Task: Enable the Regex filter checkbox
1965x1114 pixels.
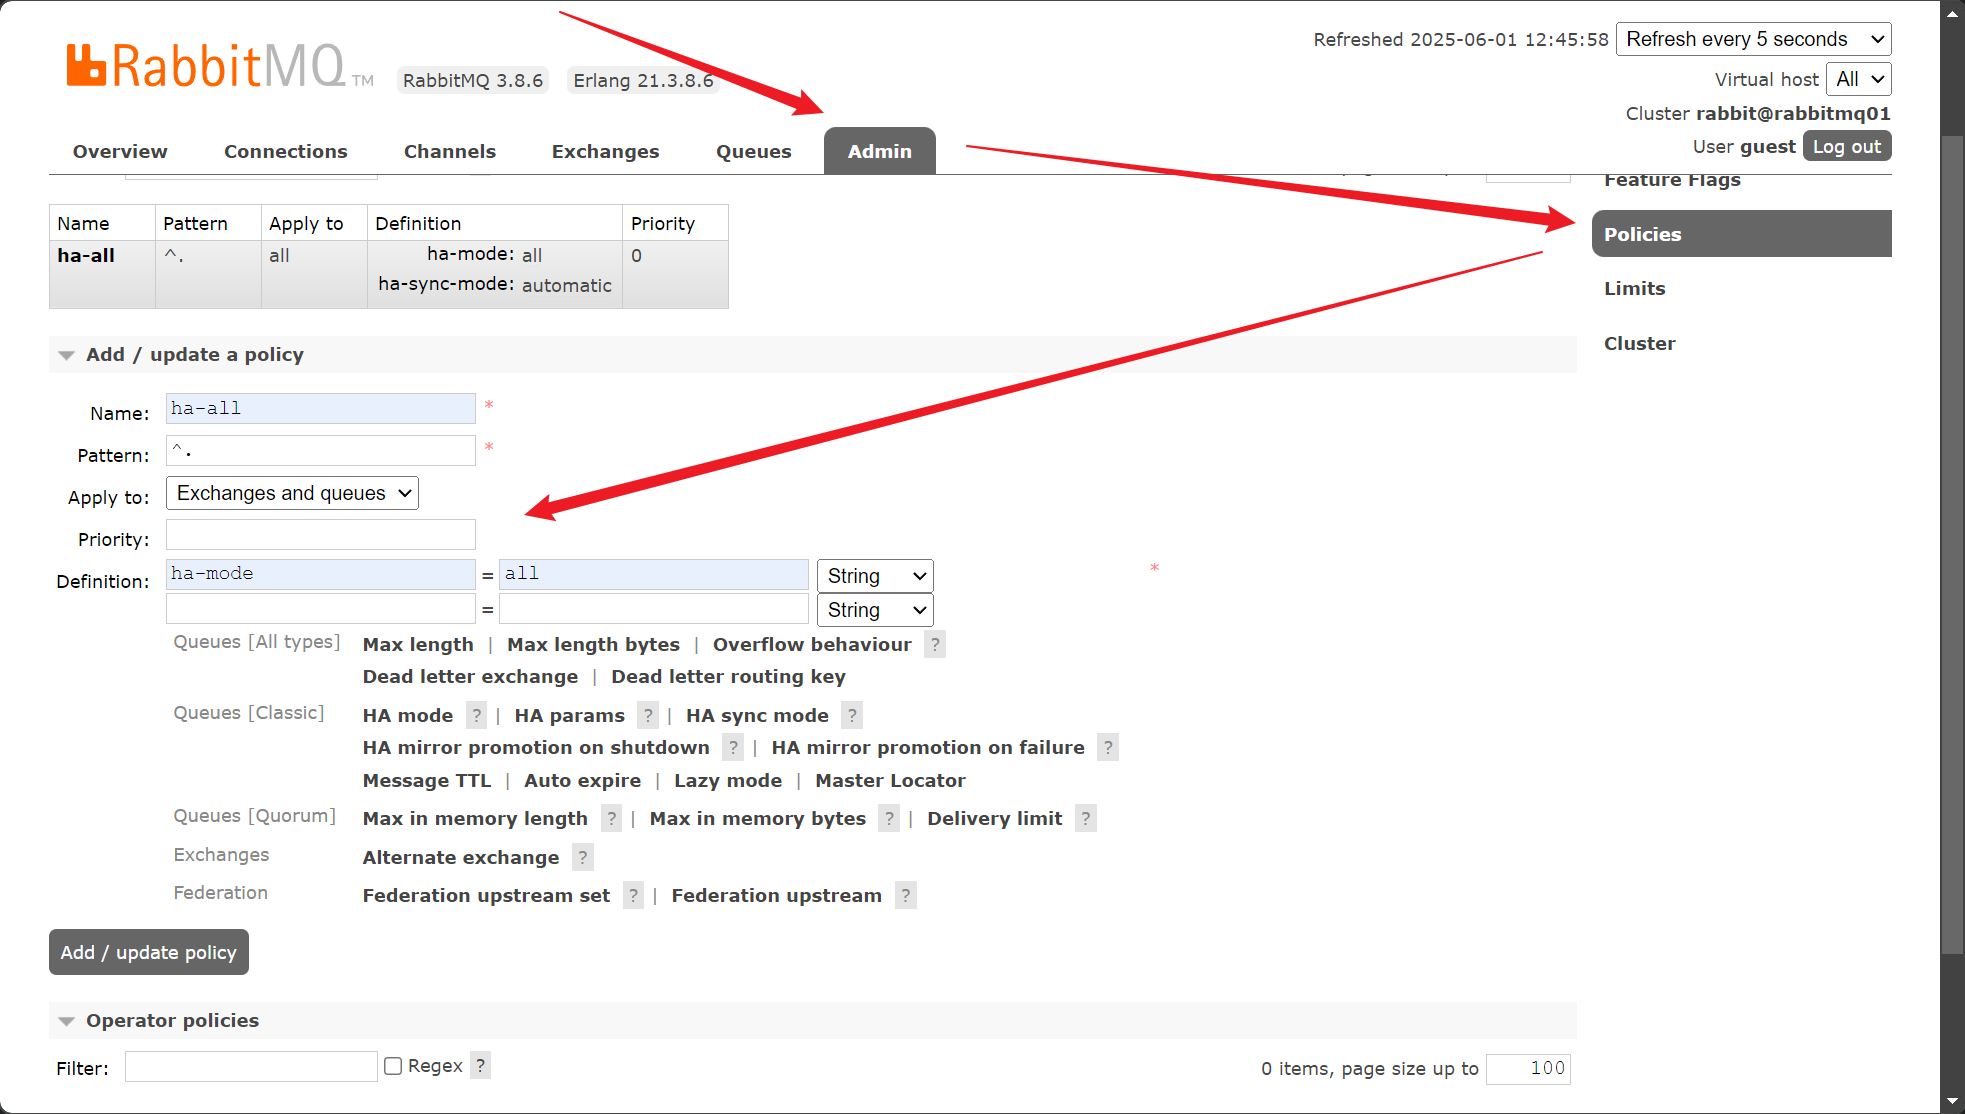Action: (x=394, y=1066)
